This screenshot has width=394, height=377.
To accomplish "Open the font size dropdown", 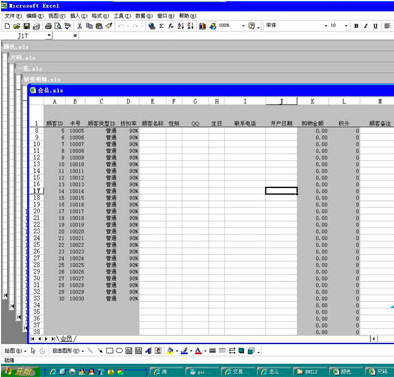I will (x=346, y=26).
